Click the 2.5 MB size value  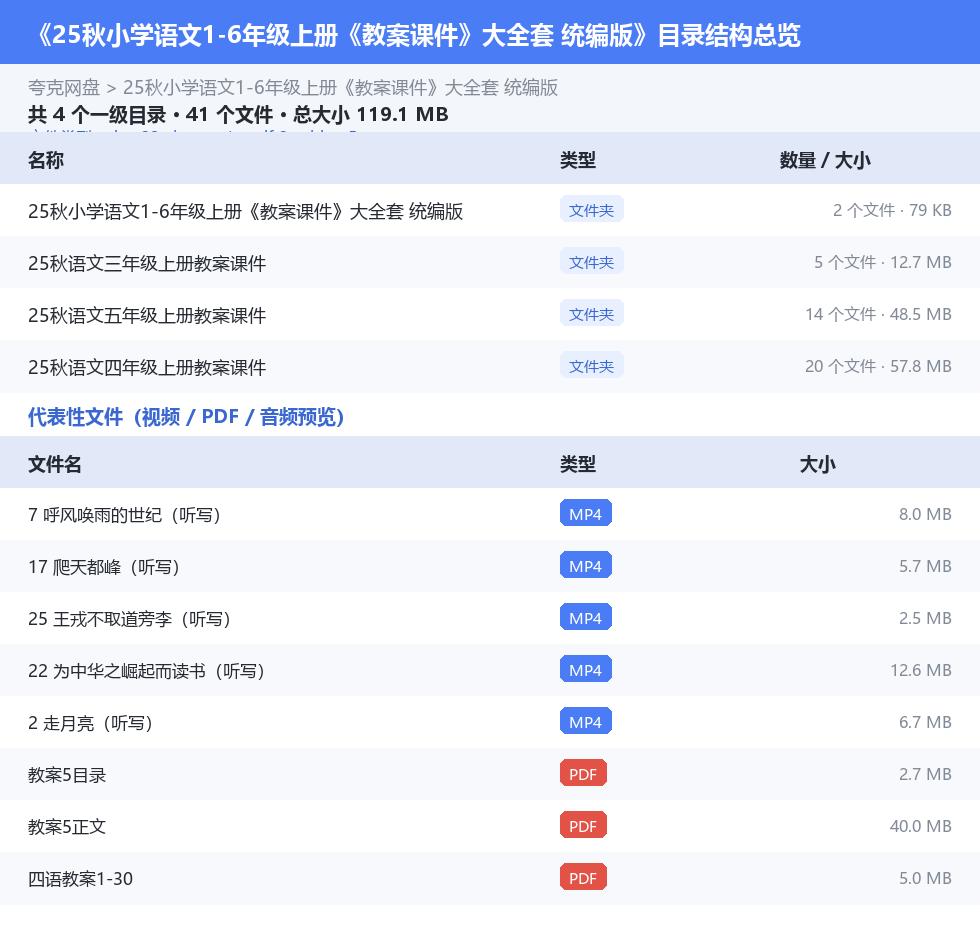925,617
